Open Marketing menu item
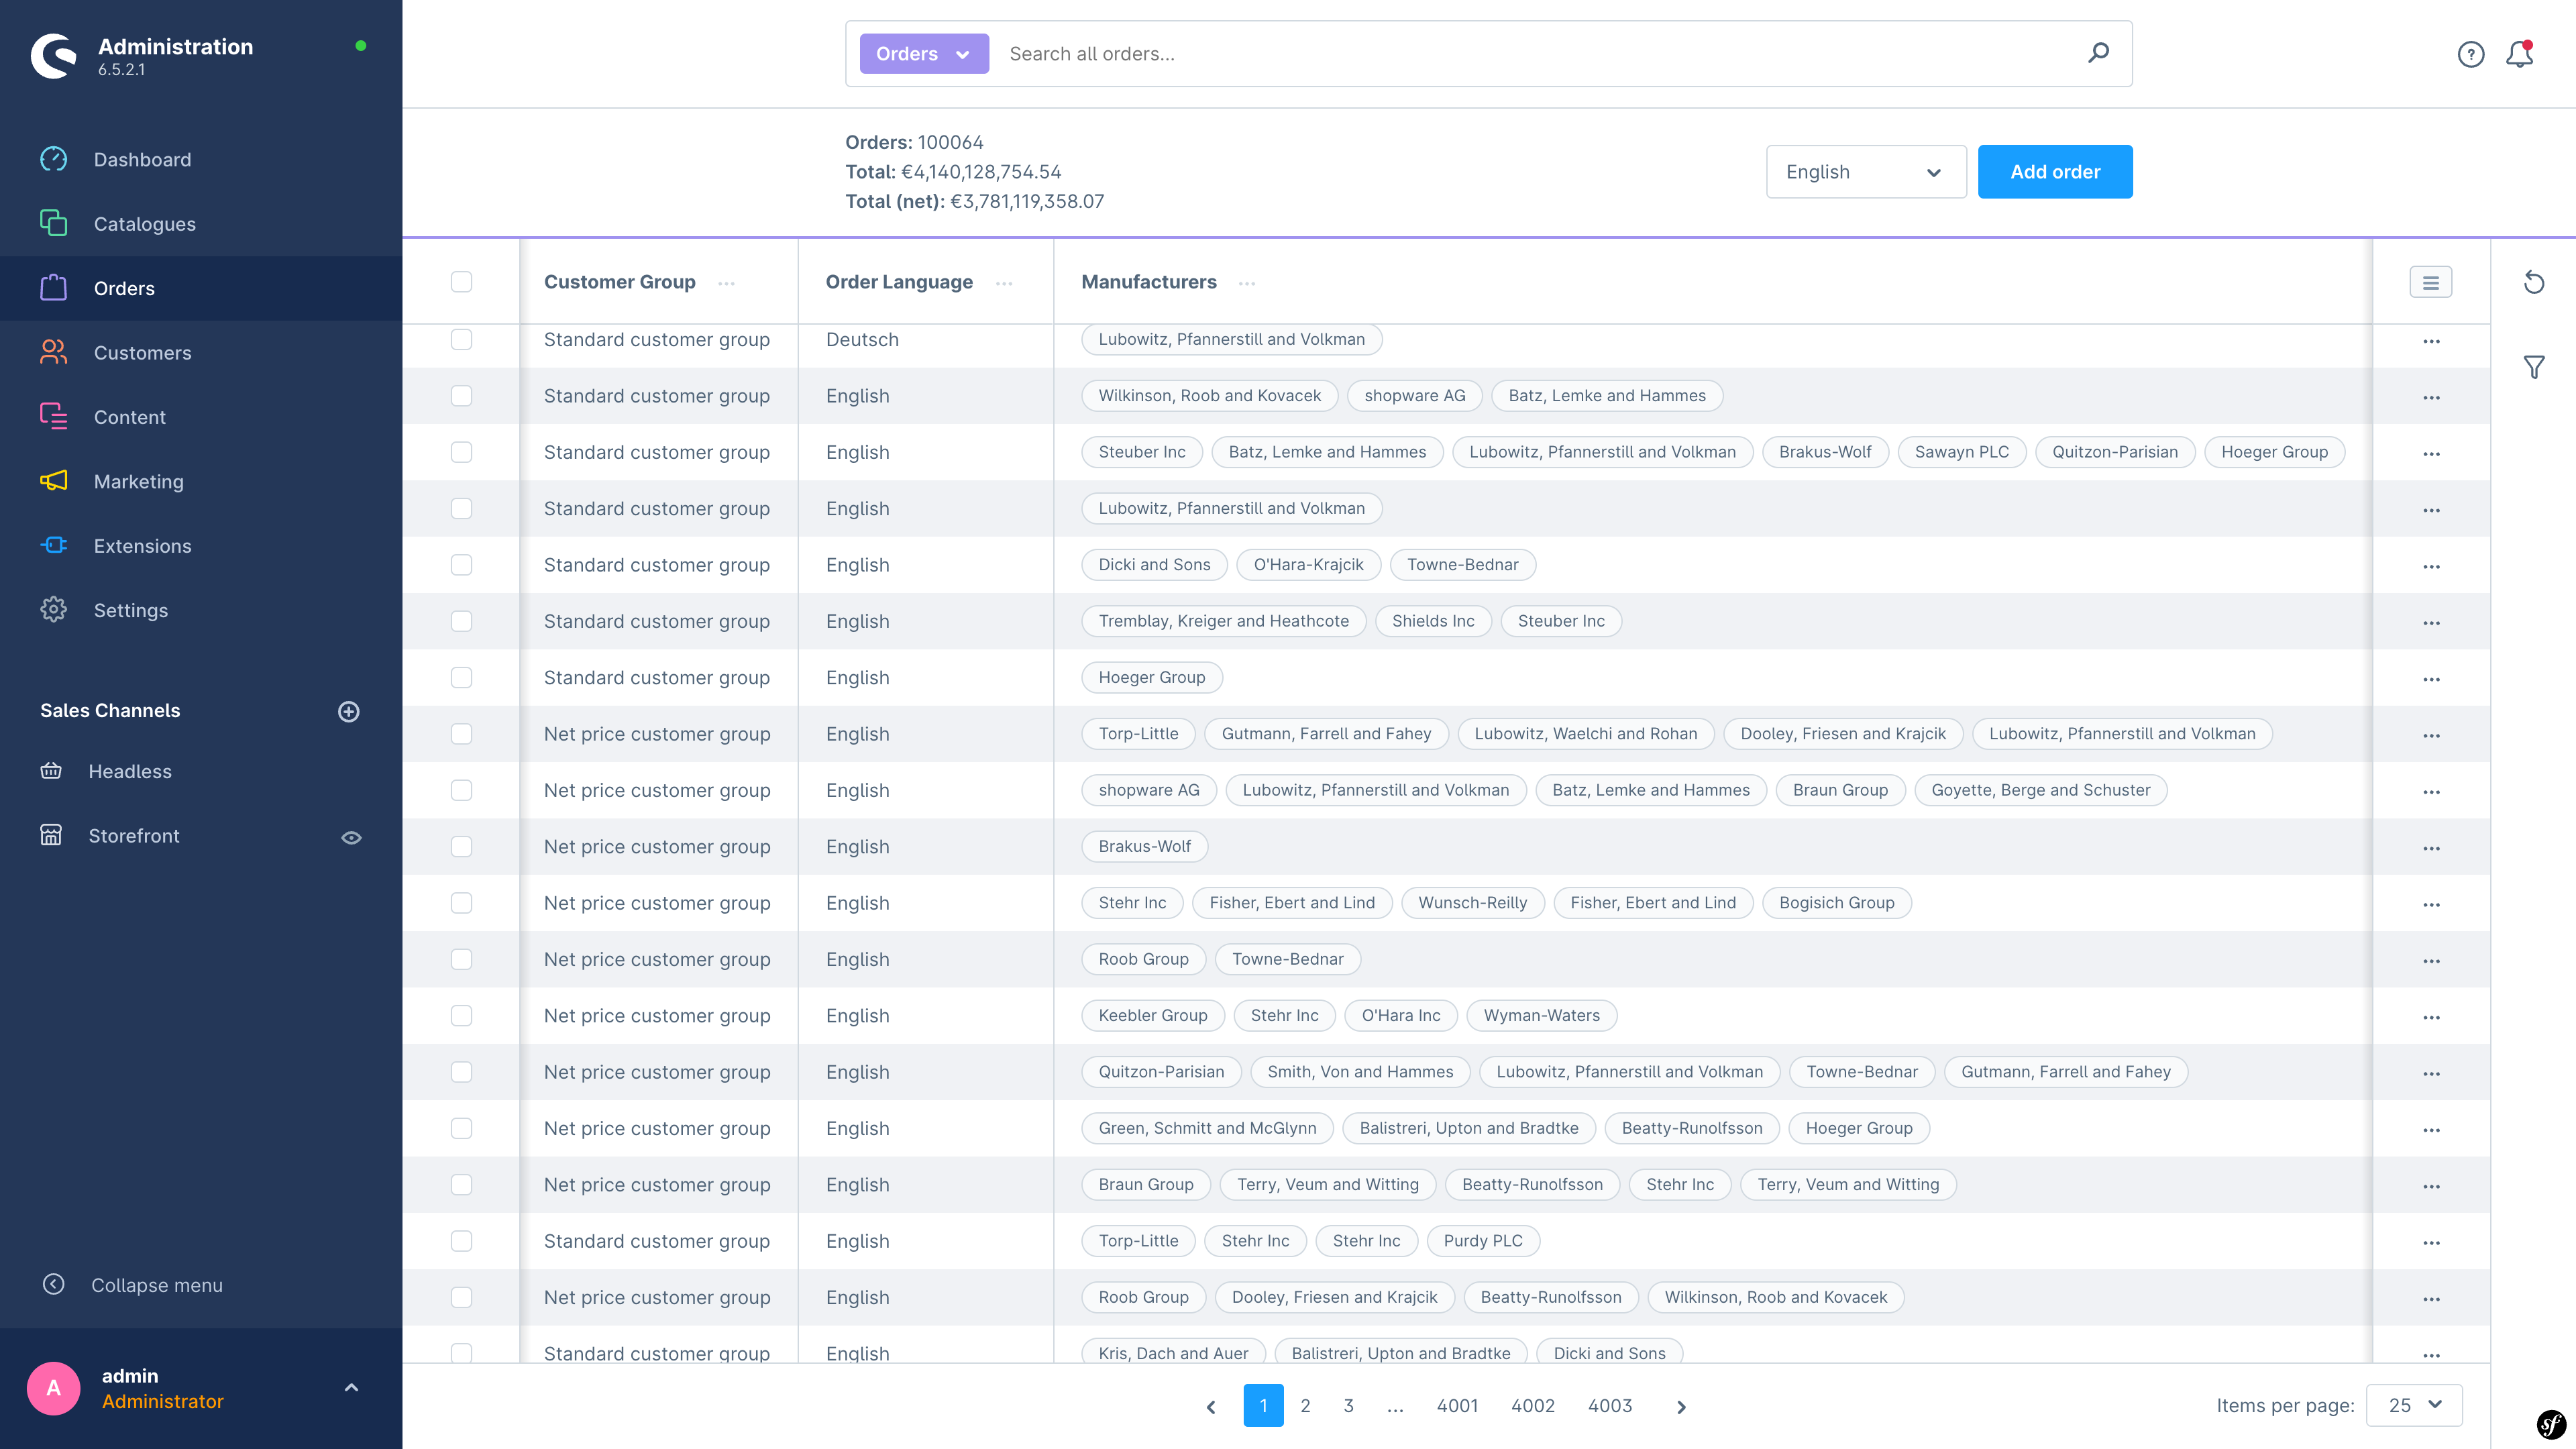This screenshot has height=1449, width=2576. pos(201,482)
